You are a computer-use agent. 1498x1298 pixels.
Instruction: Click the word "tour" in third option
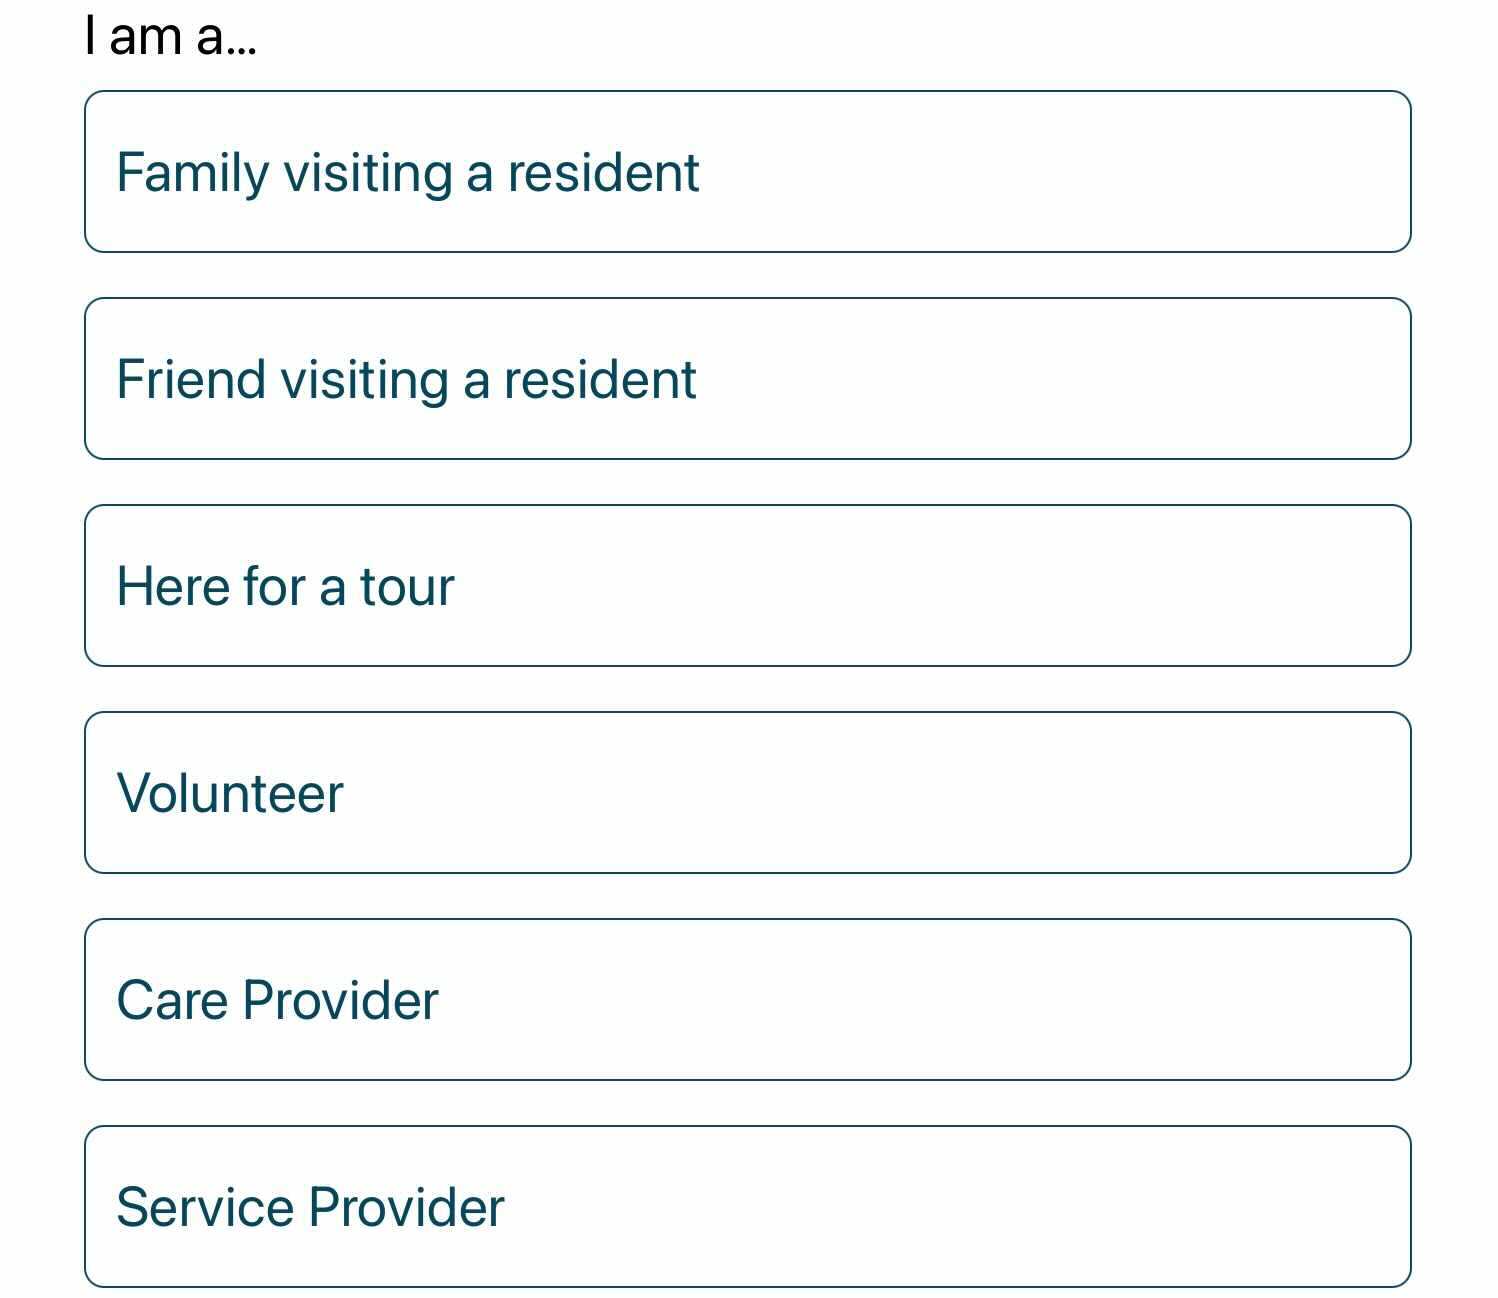407,587
